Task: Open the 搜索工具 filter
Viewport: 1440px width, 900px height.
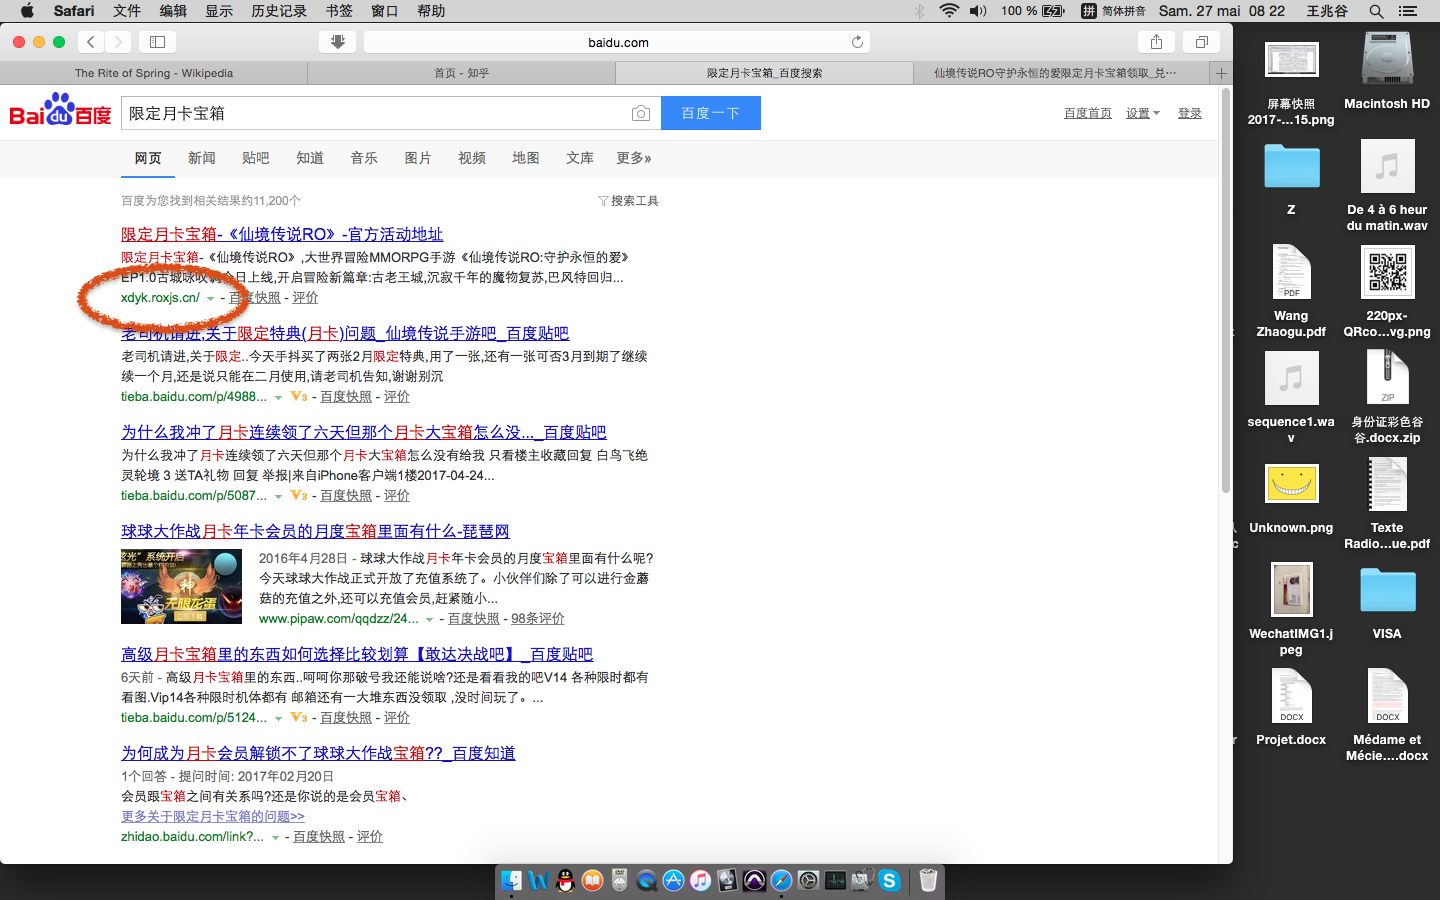Action: point(628,201)
